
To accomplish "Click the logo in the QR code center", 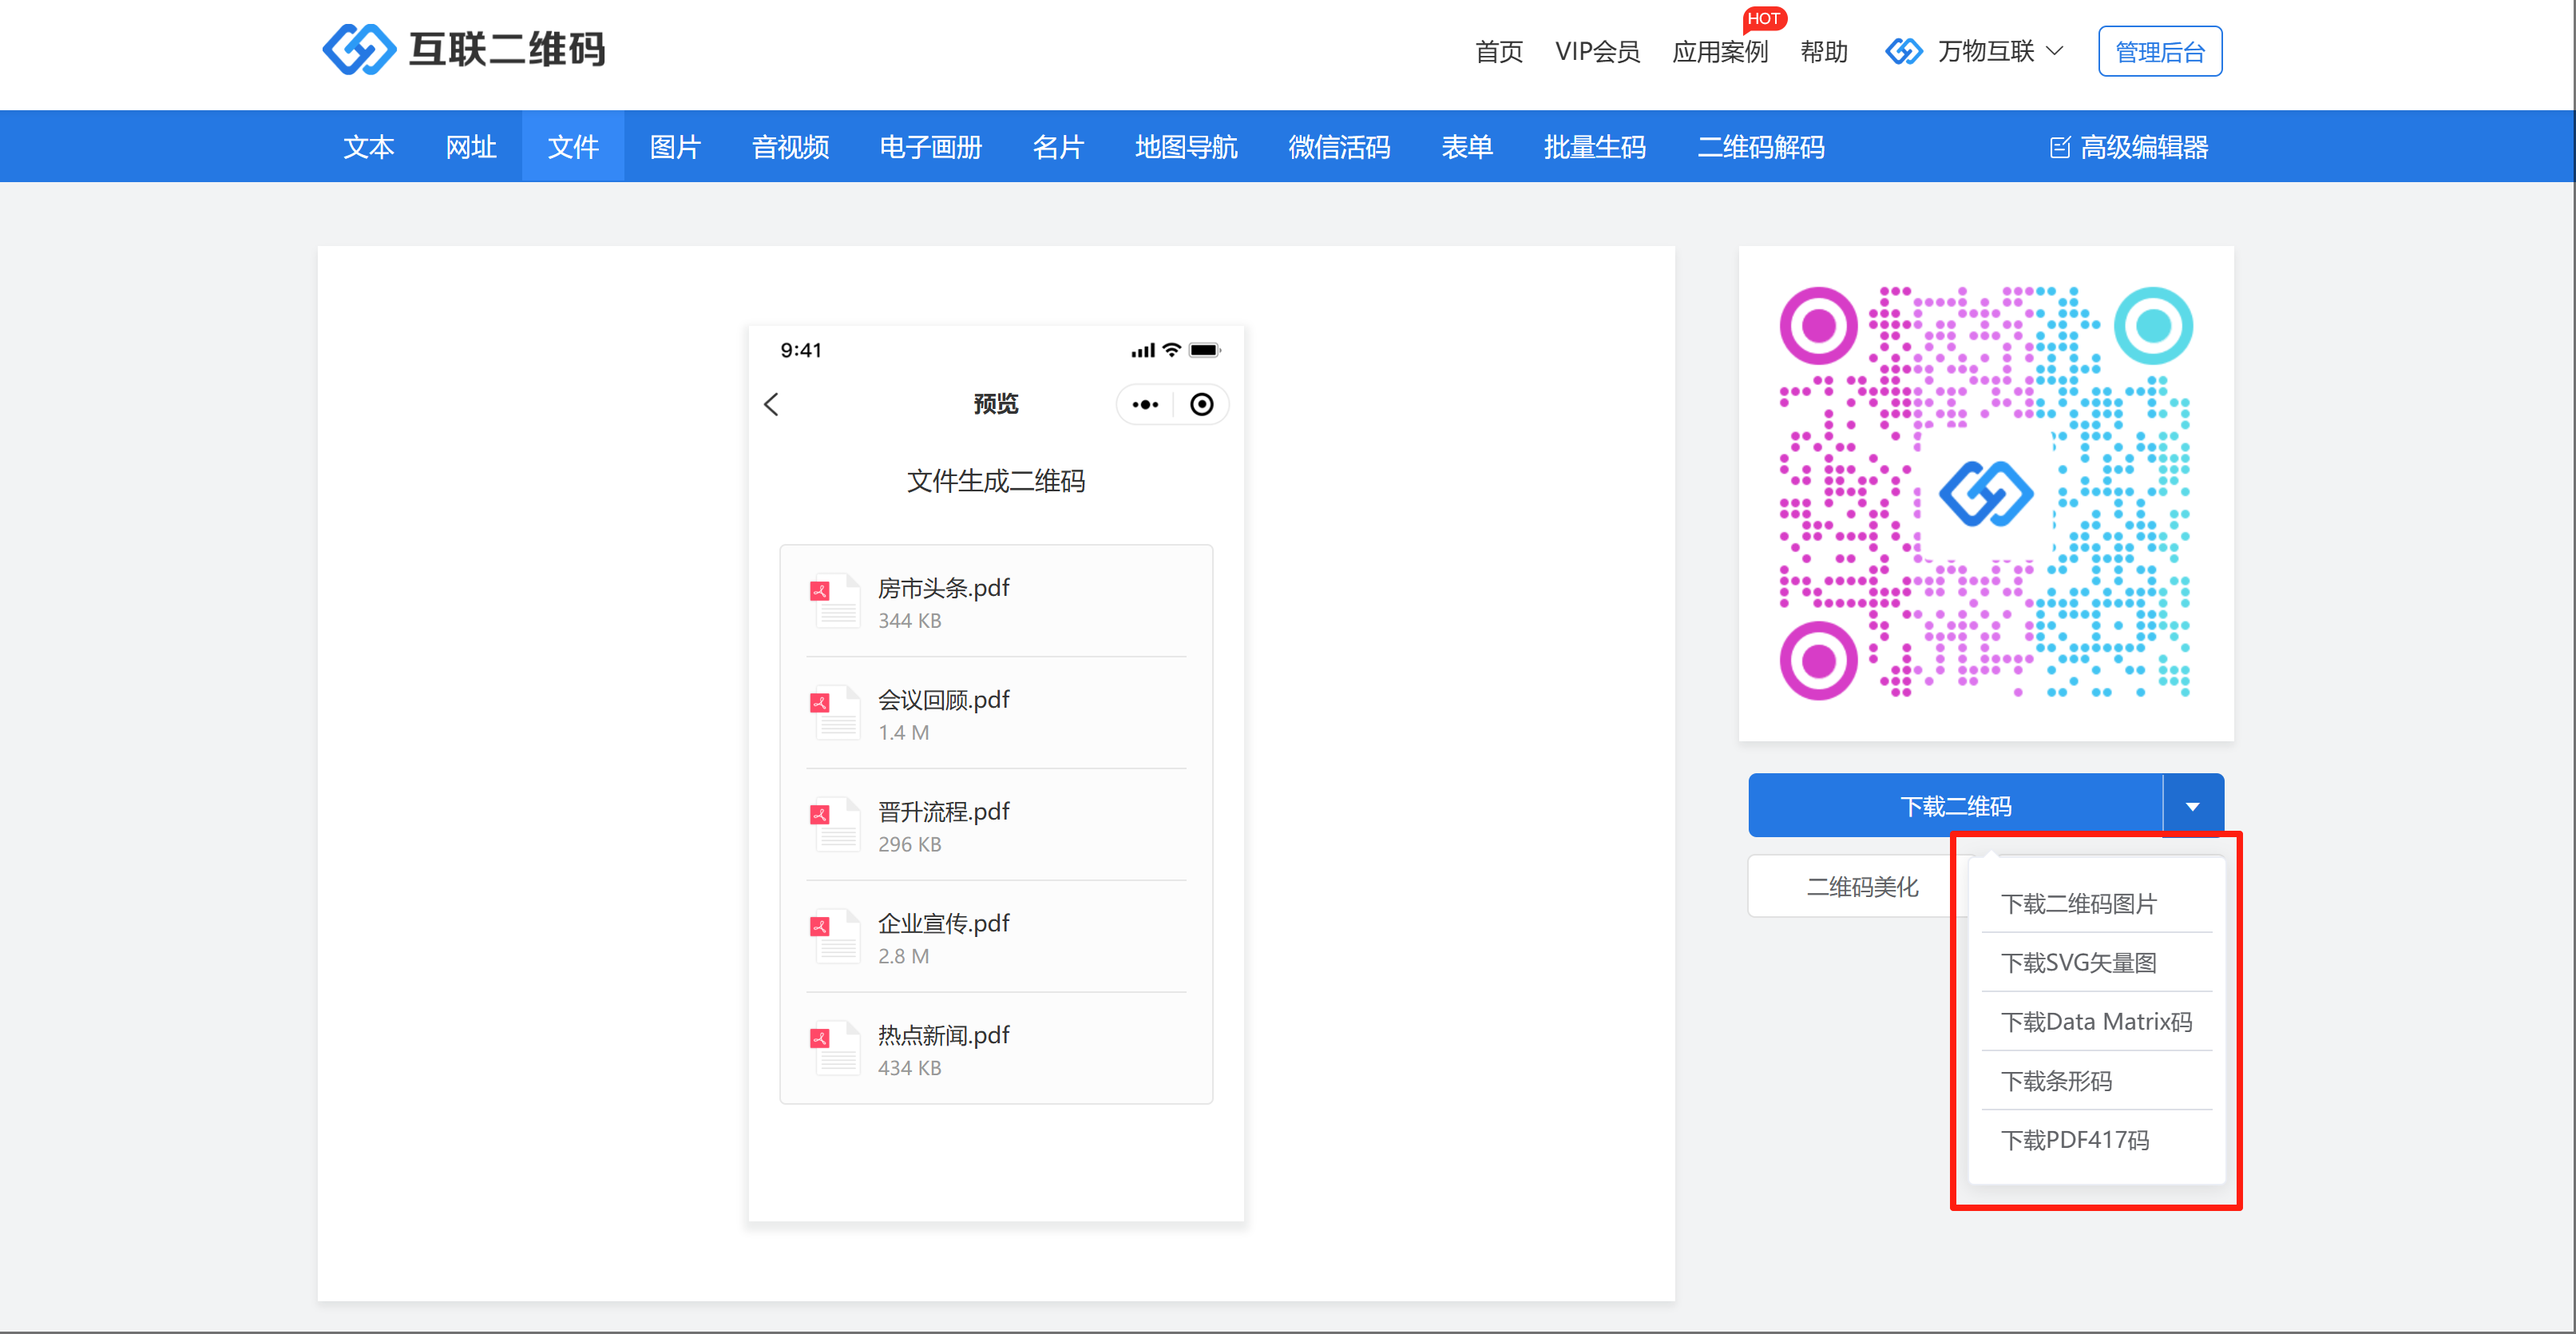I will pos(1986,493).
